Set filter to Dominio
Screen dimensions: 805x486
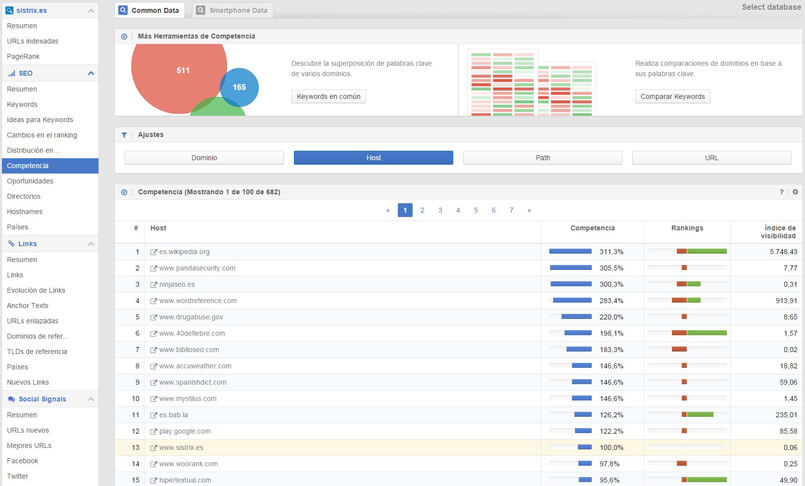(x=204, y=158)
